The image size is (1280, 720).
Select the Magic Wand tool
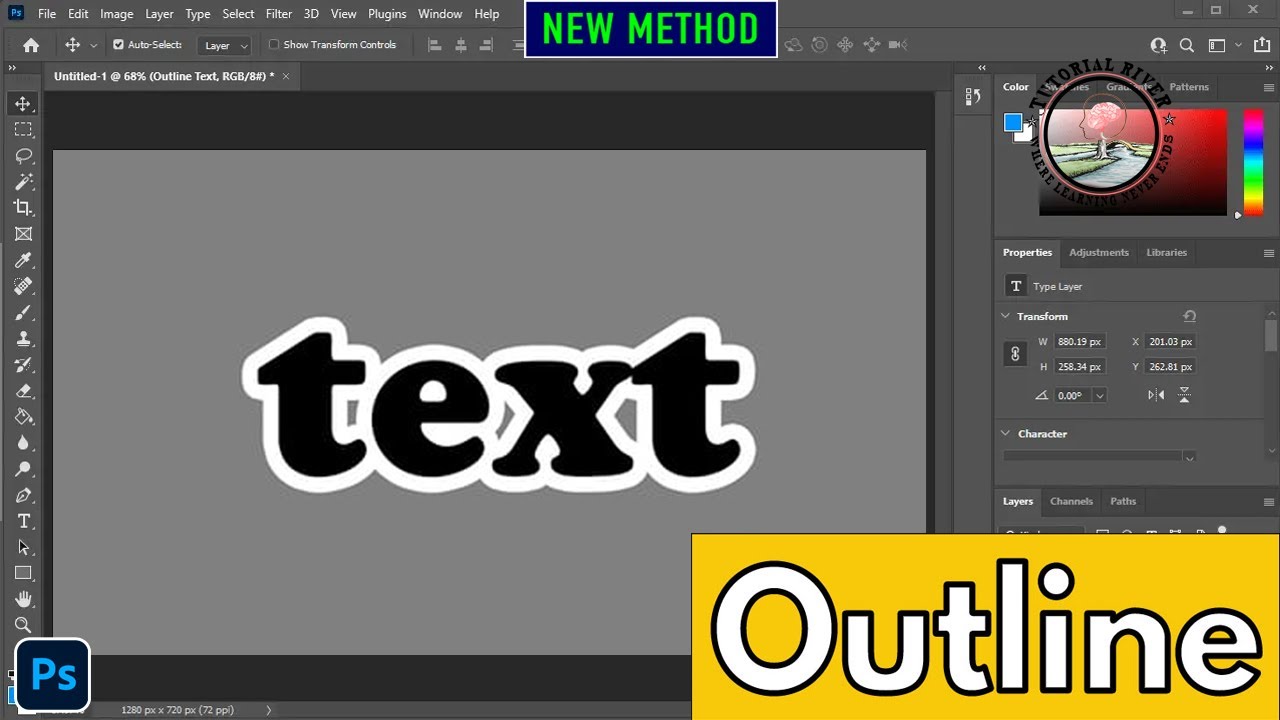click(x=23, y=182)
